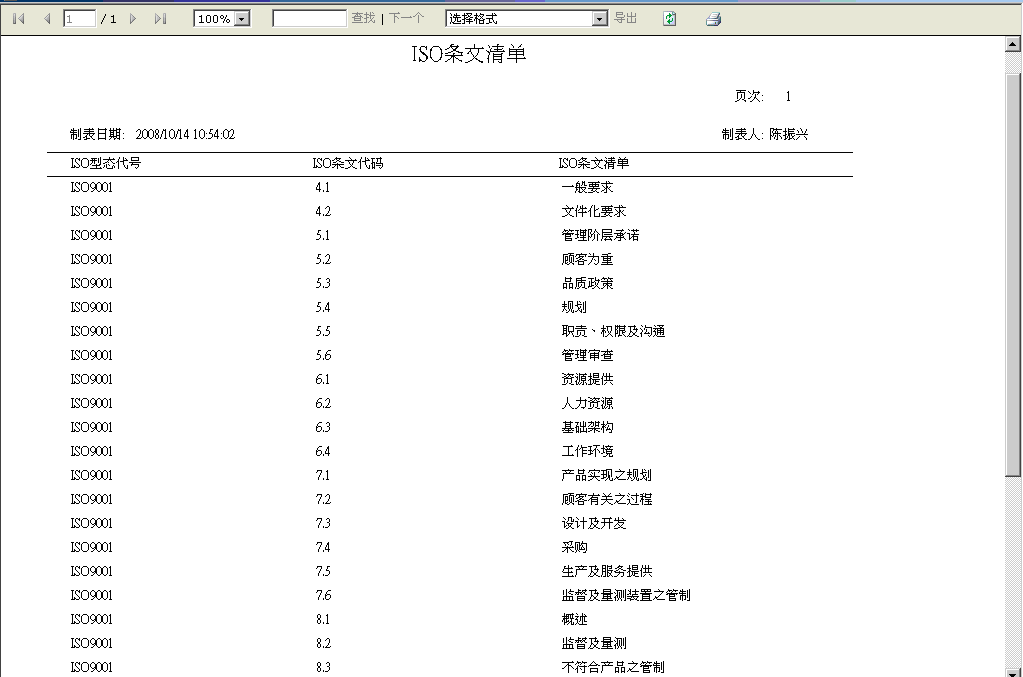The width and height of the screenshot is (1023, 677).
Task: Click the scrollbar down arrow
Action: click(1013, 669)
